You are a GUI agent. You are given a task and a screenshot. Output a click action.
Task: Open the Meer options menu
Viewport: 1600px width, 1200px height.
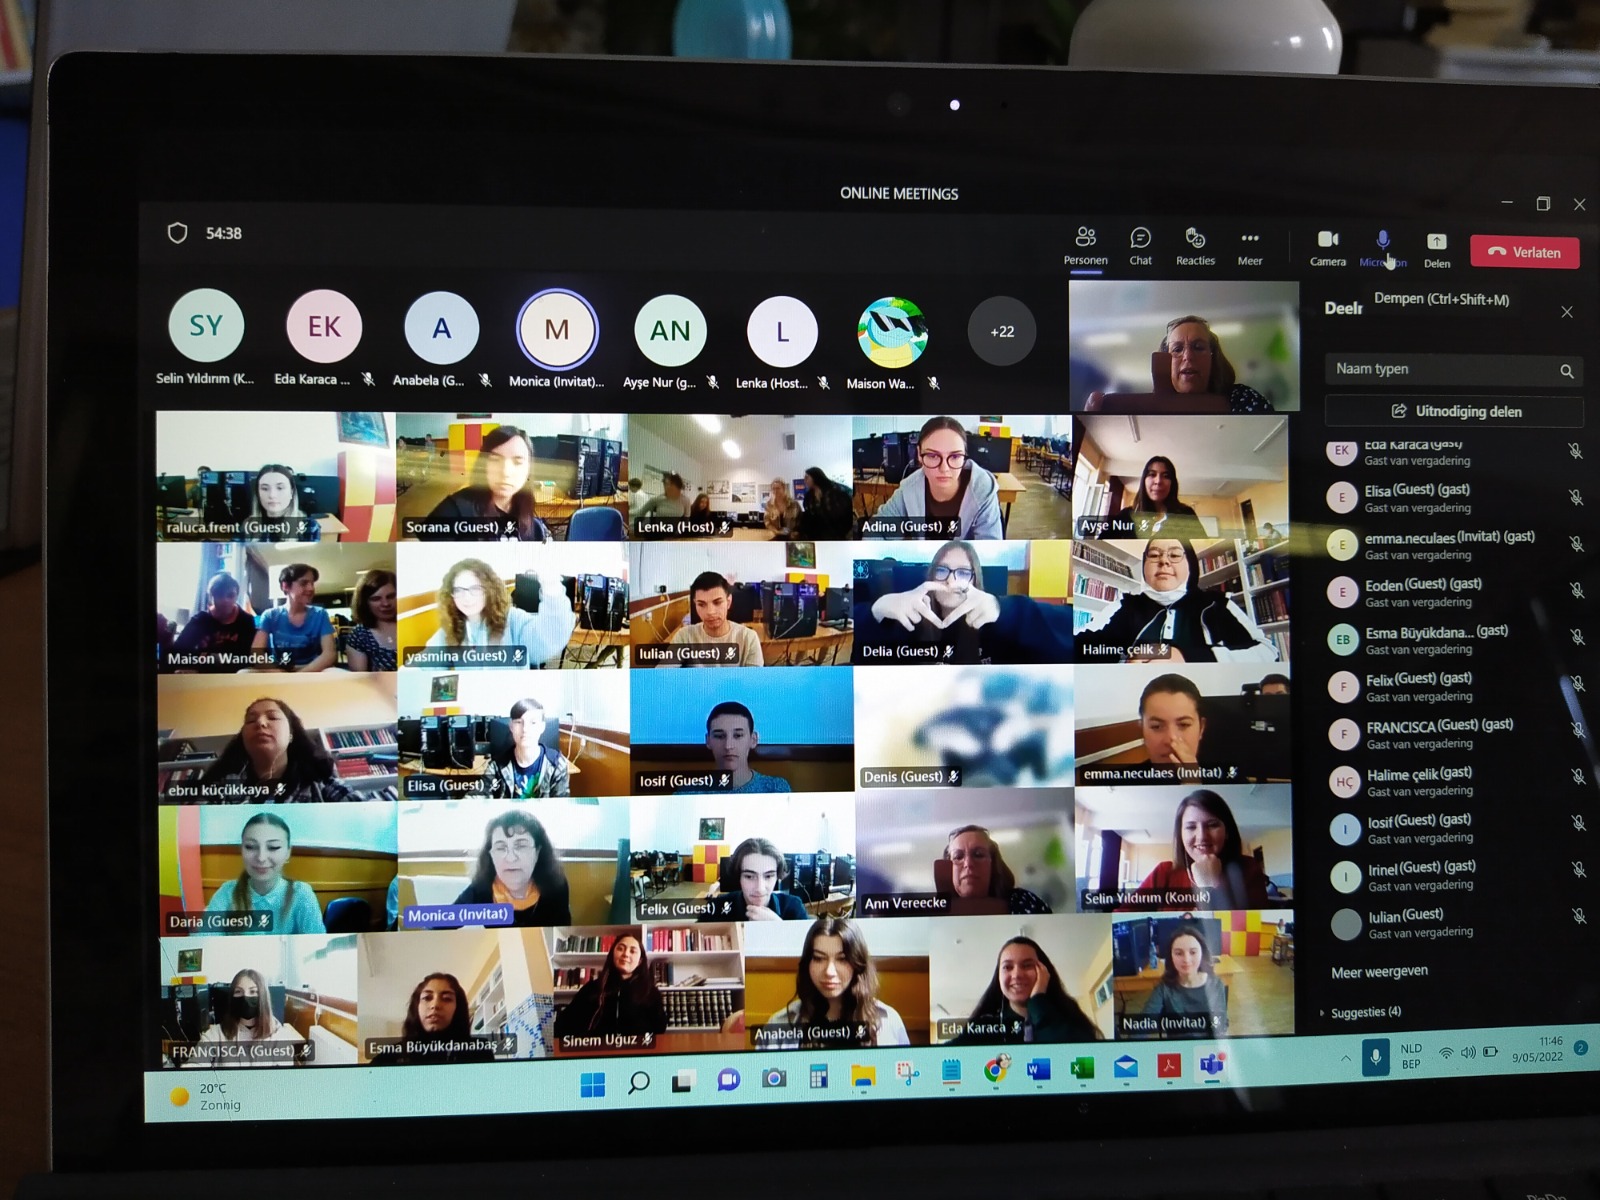1250,245
